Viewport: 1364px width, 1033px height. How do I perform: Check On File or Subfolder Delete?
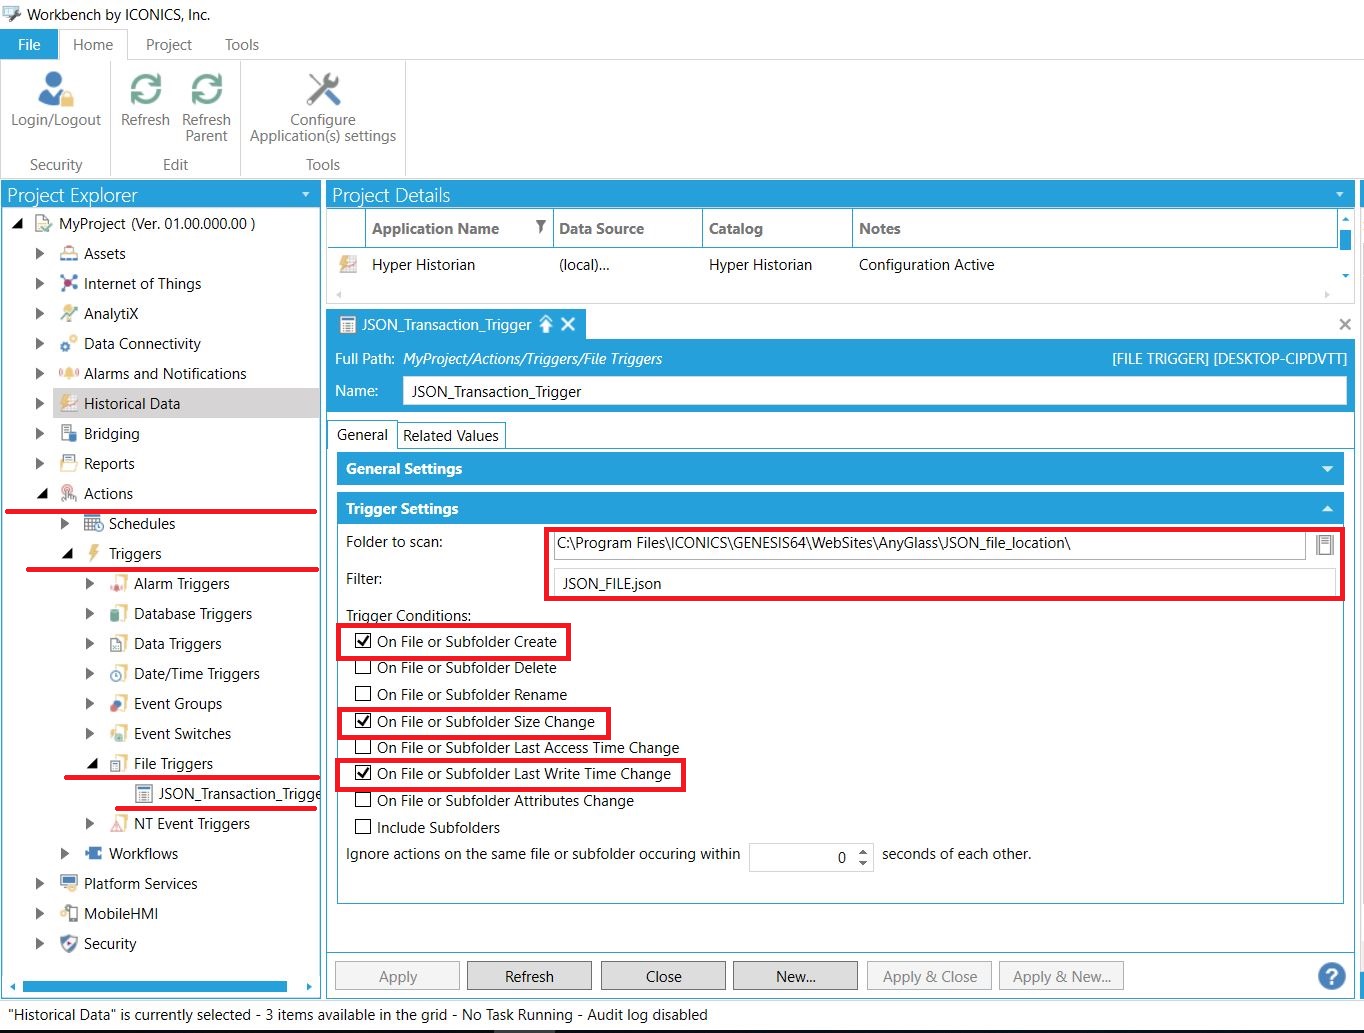pyautogui.click(x=363, y=667)
